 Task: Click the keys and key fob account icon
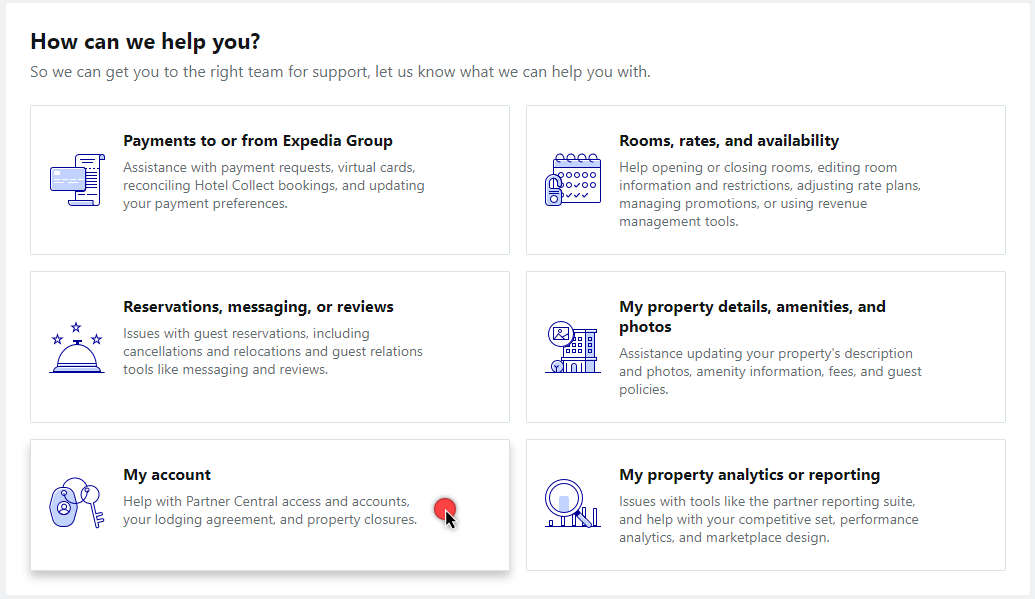pyautogui.click(x=77, y=503)
